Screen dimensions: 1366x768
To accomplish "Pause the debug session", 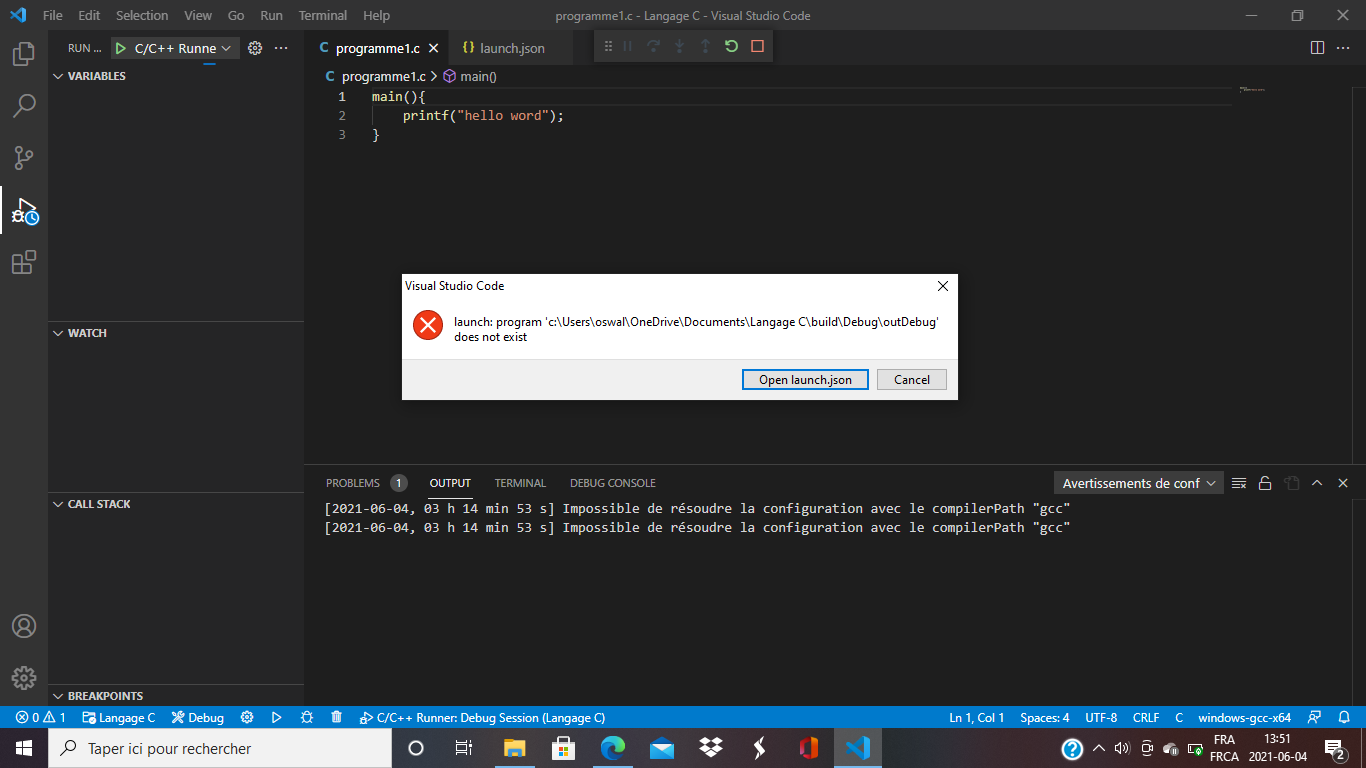I will [628, 46].
